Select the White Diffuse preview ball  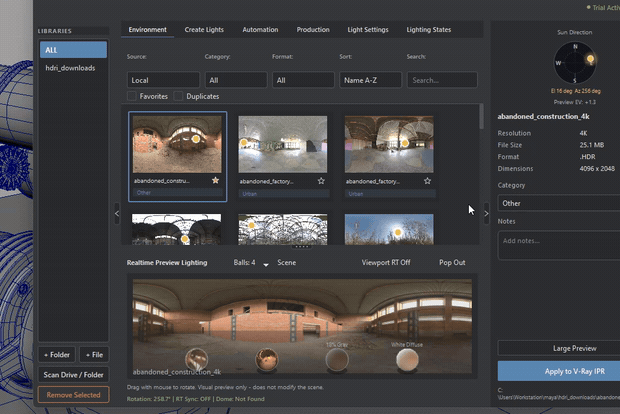[x=407, y=359]
